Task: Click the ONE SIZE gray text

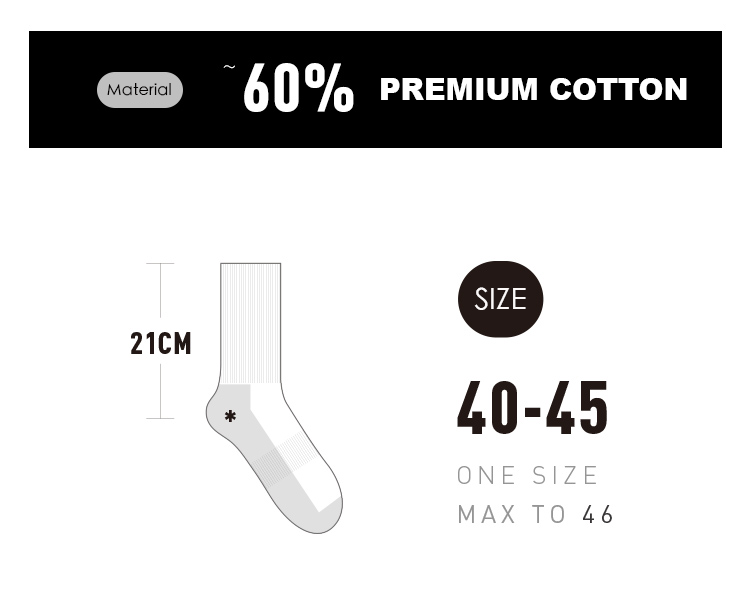Action: click(528, 476)
